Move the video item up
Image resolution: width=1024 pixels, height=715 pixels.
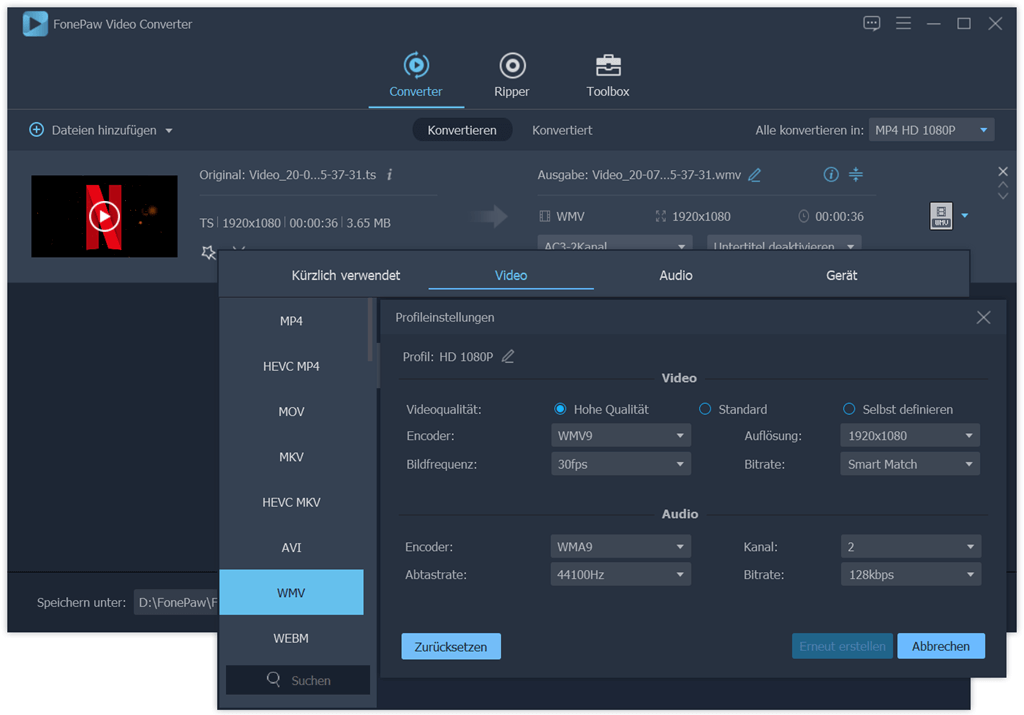[x=1003, y=185]
